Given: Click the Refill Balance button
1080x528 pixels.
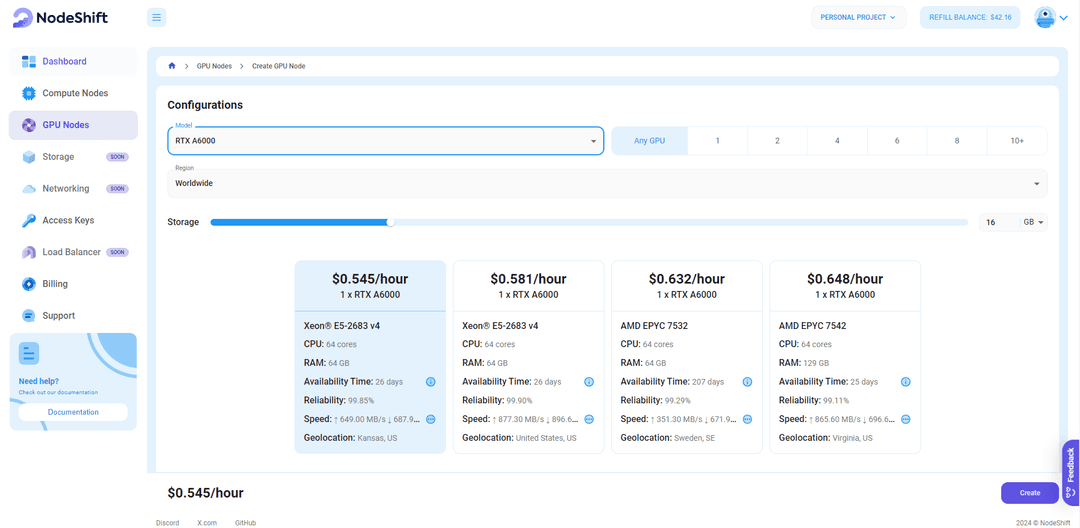Looking at the screenshot, I should pyautogui.click(x=970, y=17).
